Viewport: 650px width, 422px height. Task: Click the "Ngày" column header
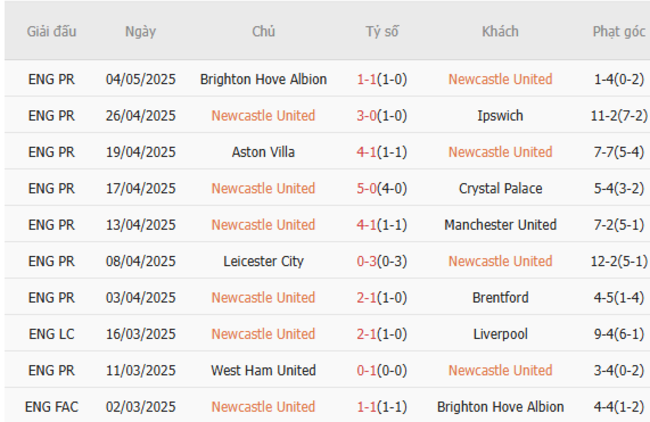tap(140, 31)
